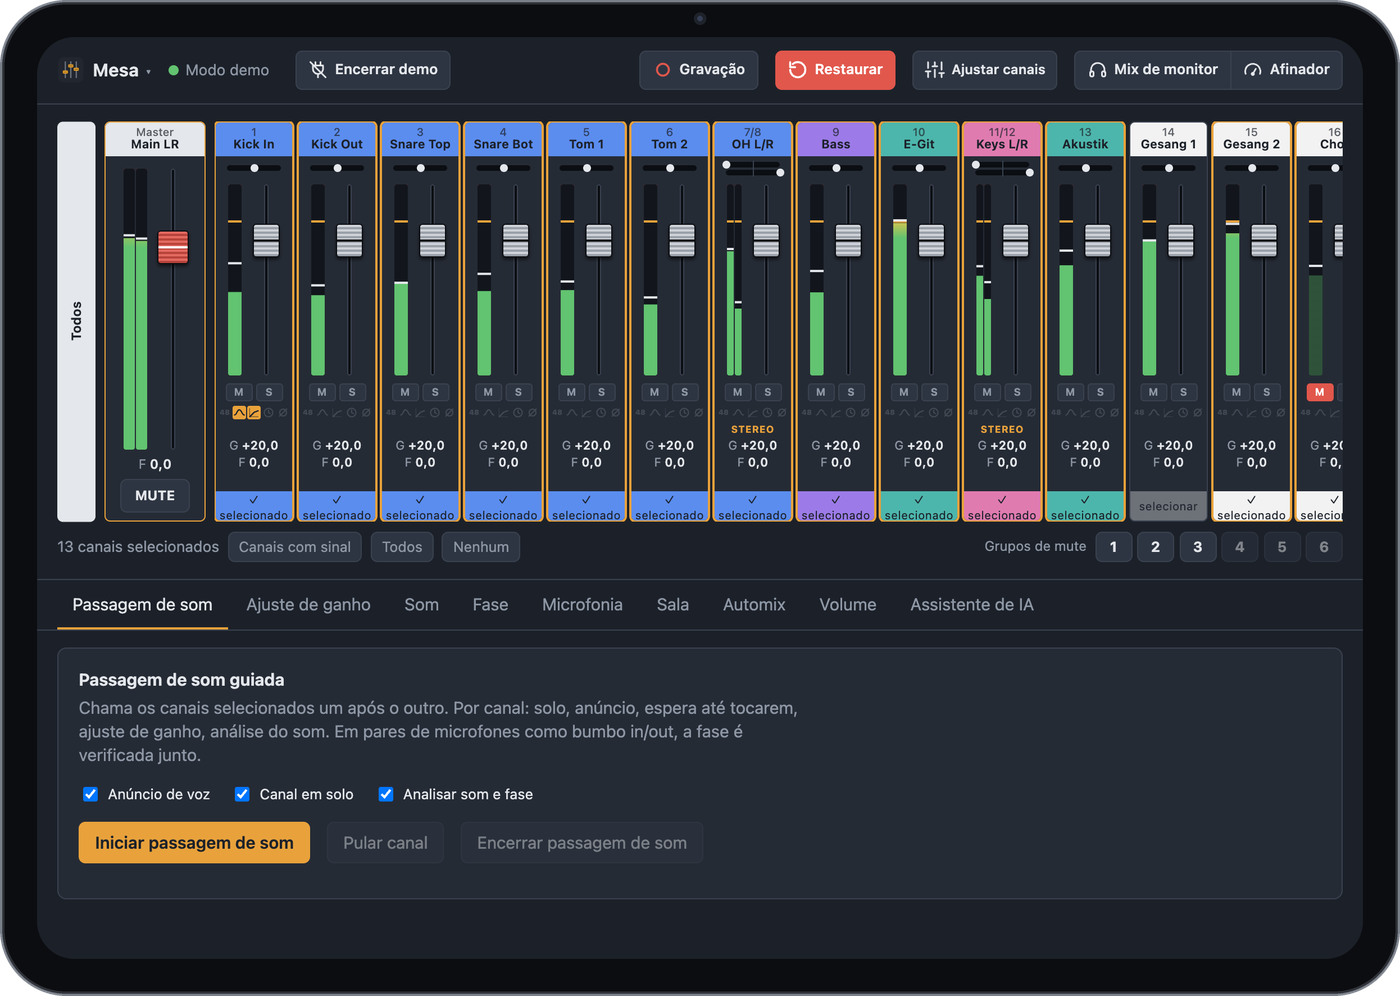Screen dimensions: 1400x996
Task: Switch to the Ajuste de ganho tab
Action: tap(309, 605)
